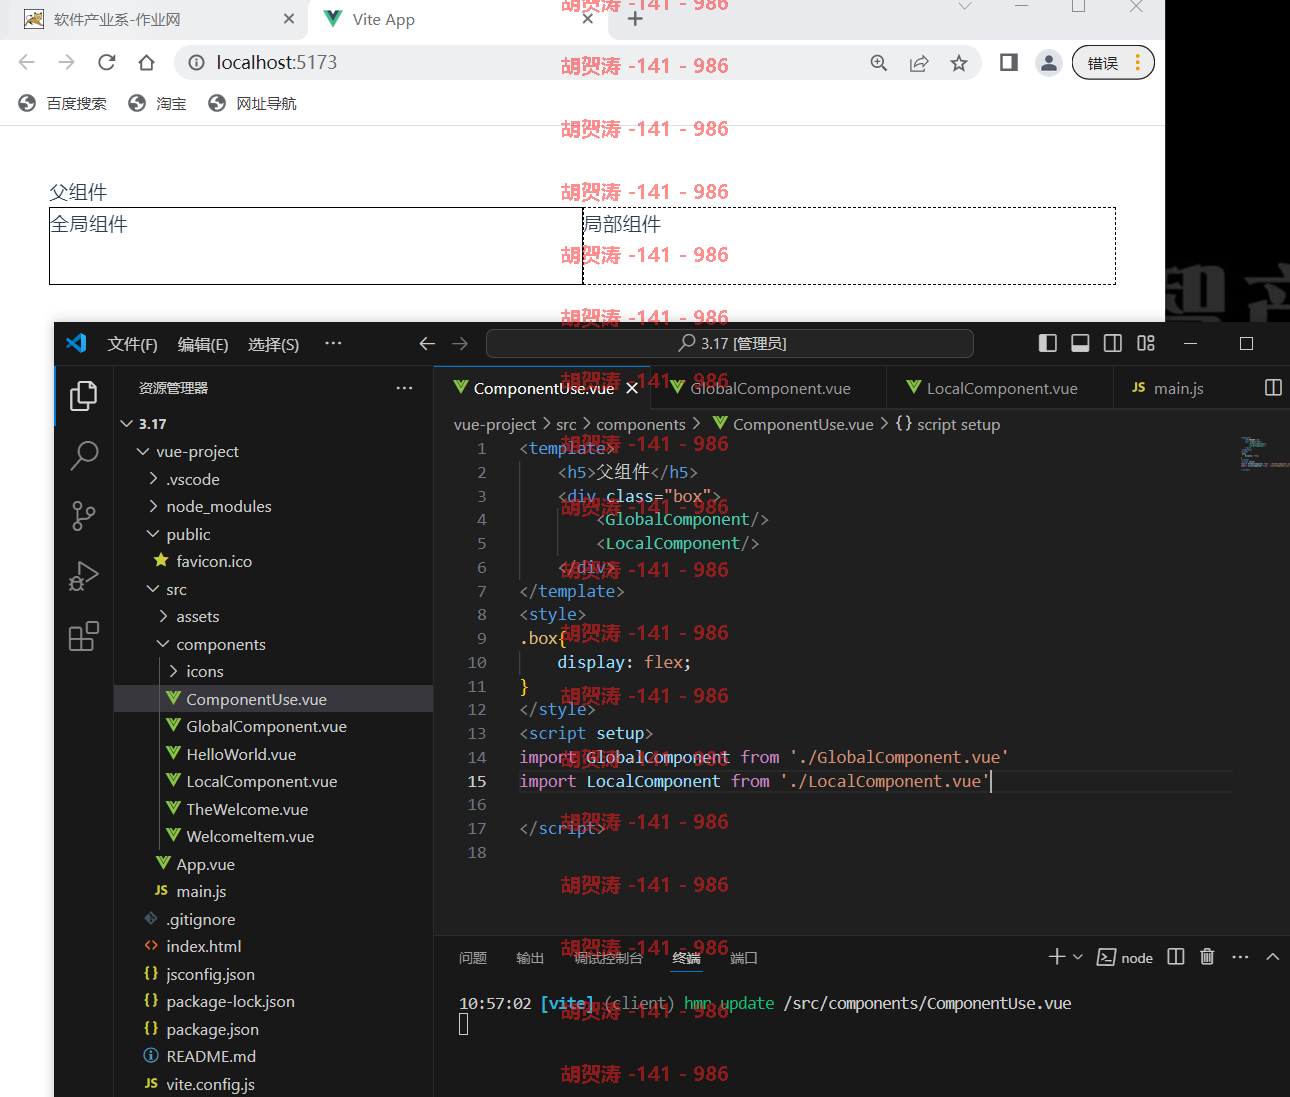Screen dimensions: 1290x1097
Task: Switch to the 问题 panel tab
Action: point(473,958)
